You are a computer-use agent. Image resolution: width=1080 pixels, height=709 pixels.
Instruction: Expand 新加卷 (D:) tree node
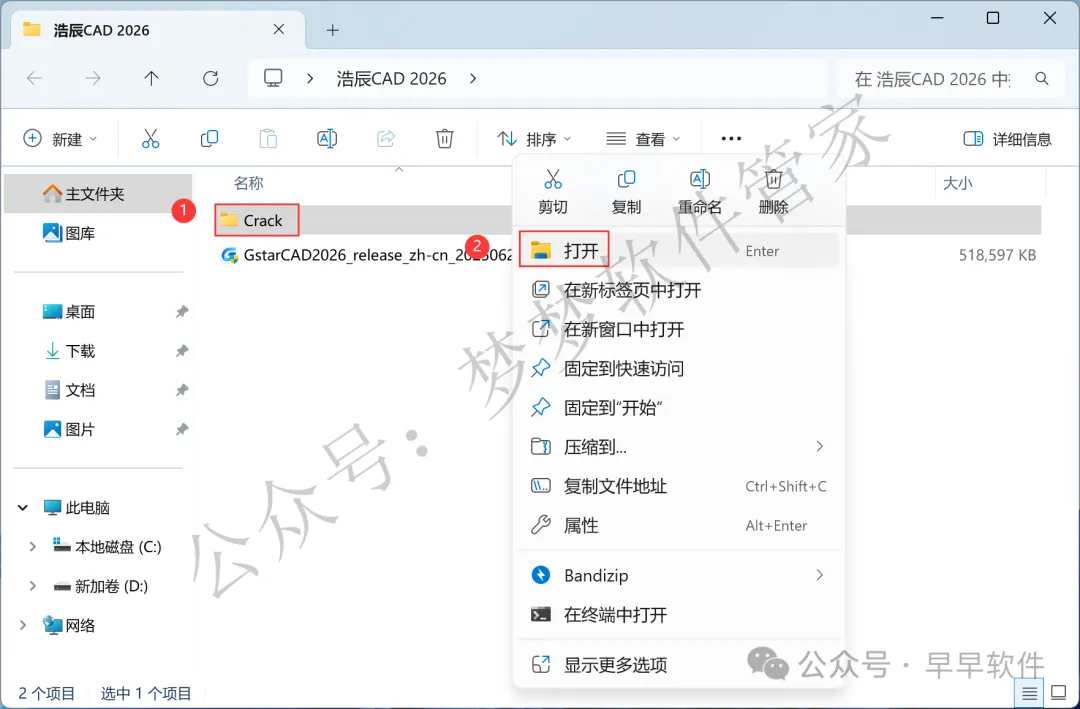pyautogui.click(x=32, y=586)
